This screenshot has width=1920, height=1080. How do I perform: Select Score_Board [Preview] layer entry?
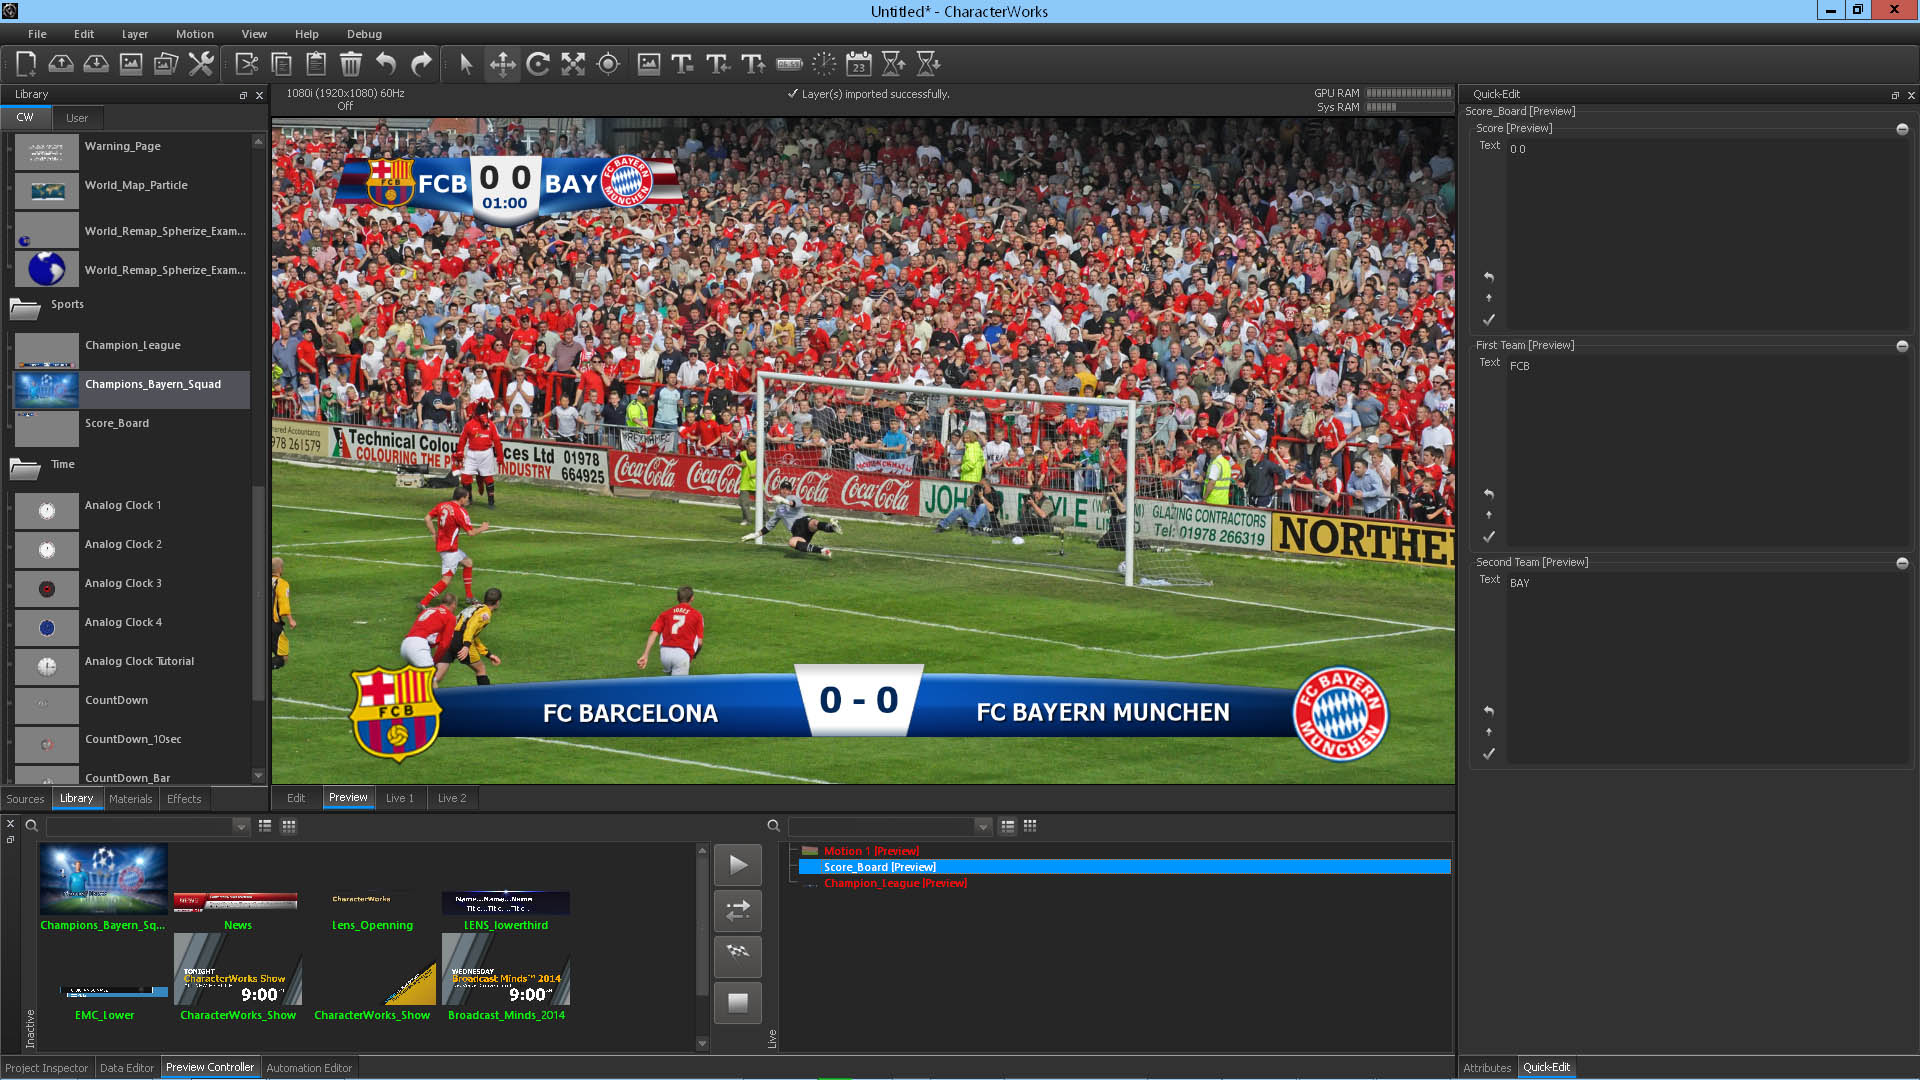click(879, 867)
